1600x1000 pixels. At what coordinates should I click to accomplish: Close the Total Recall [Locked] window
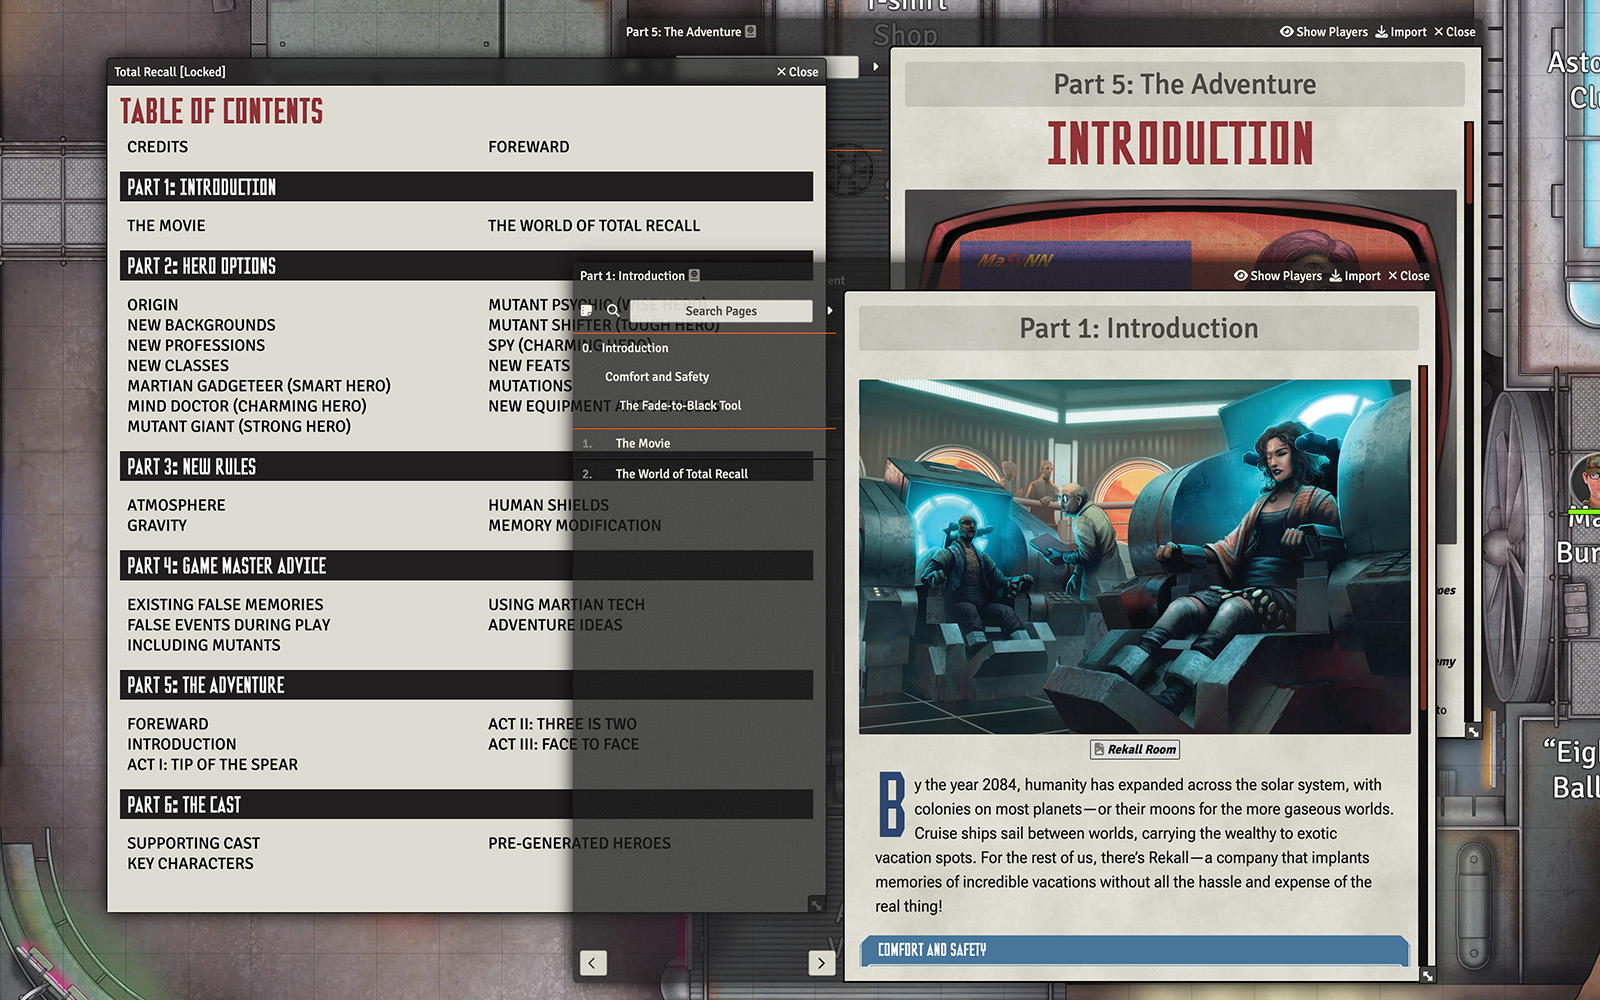pos(797,72)
